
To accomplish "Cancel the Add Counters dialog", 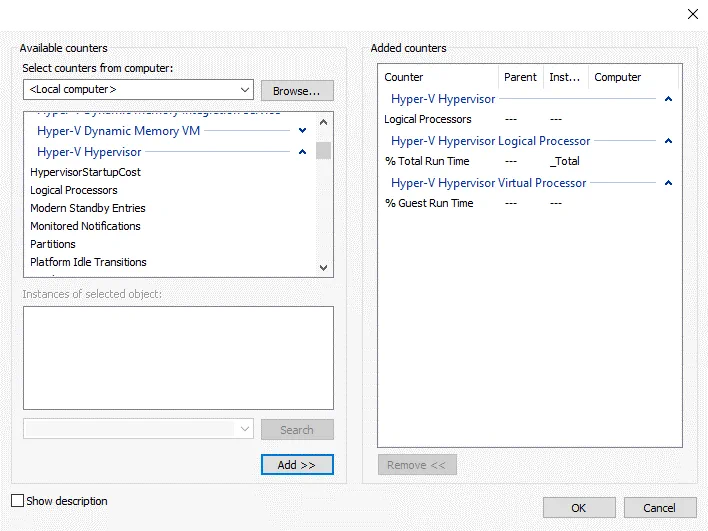I will click(660, 508).
